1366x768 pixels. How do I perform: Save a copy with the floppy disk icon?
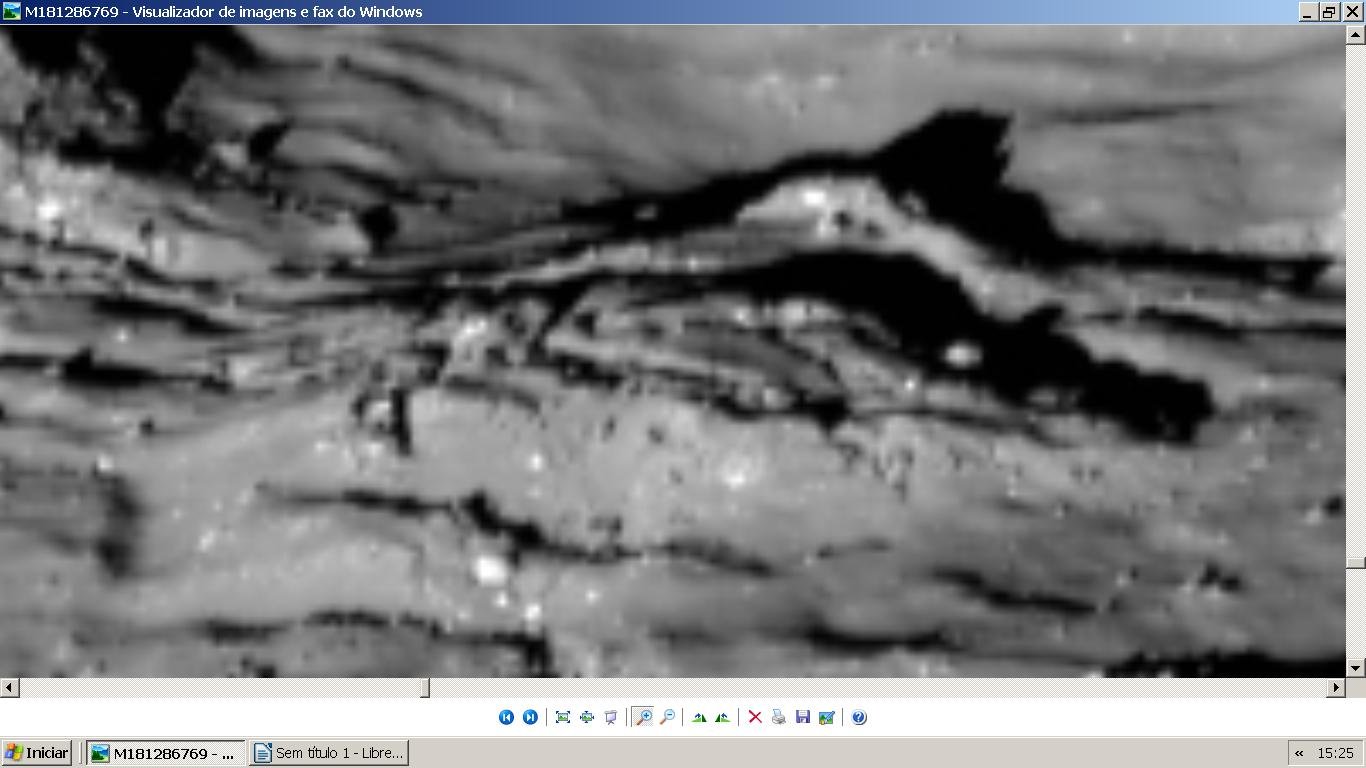coord(803,717)
